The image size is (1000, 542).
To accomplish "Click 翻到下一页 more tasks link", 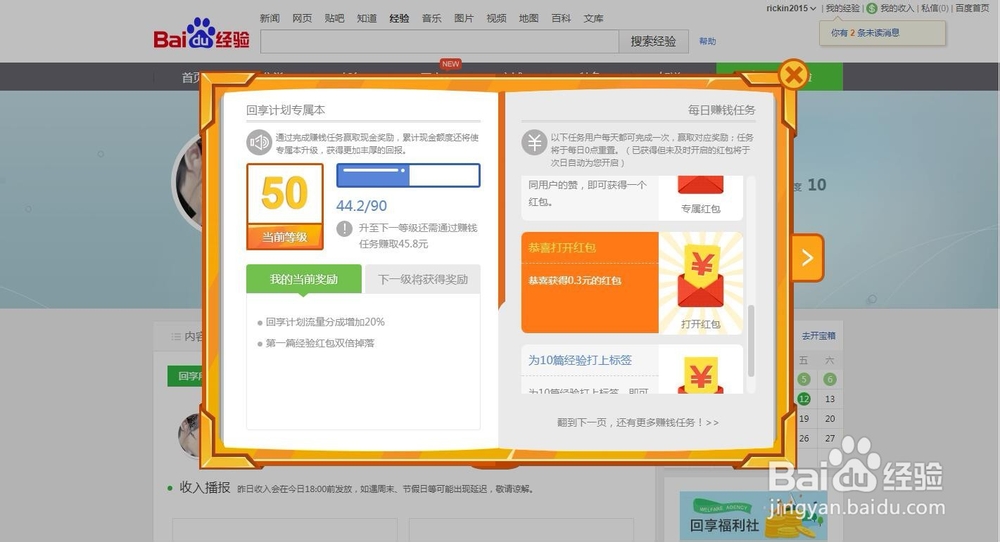I will coord(638,422).
